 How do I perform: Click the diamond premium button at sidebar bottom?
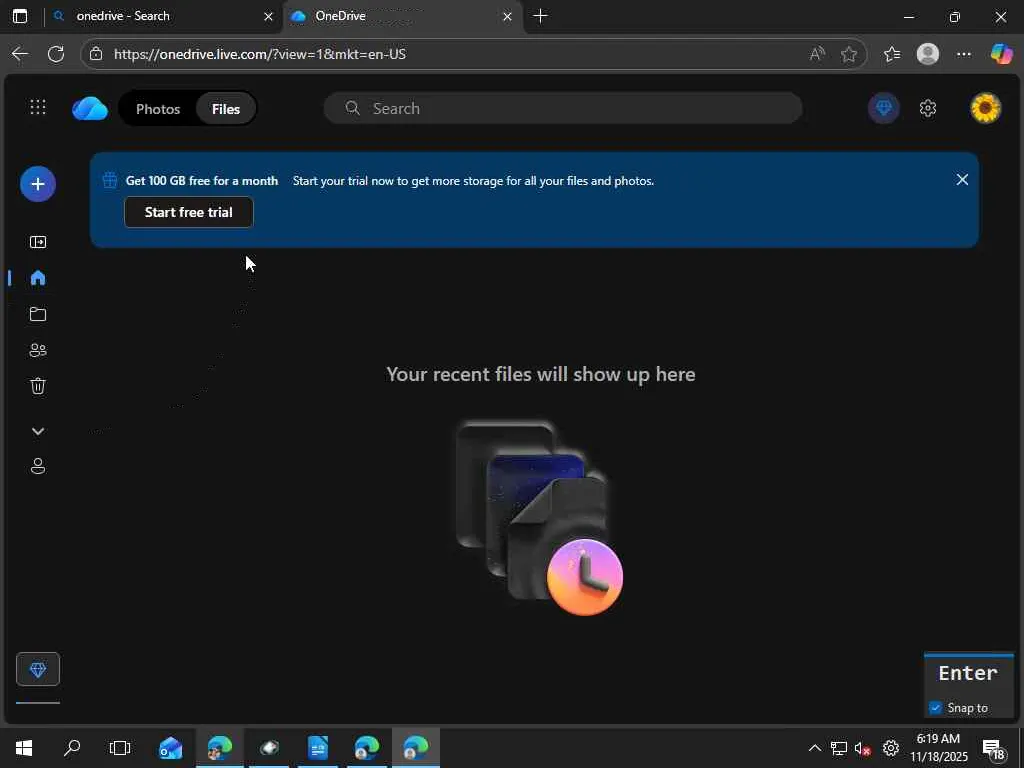point(38,669)
